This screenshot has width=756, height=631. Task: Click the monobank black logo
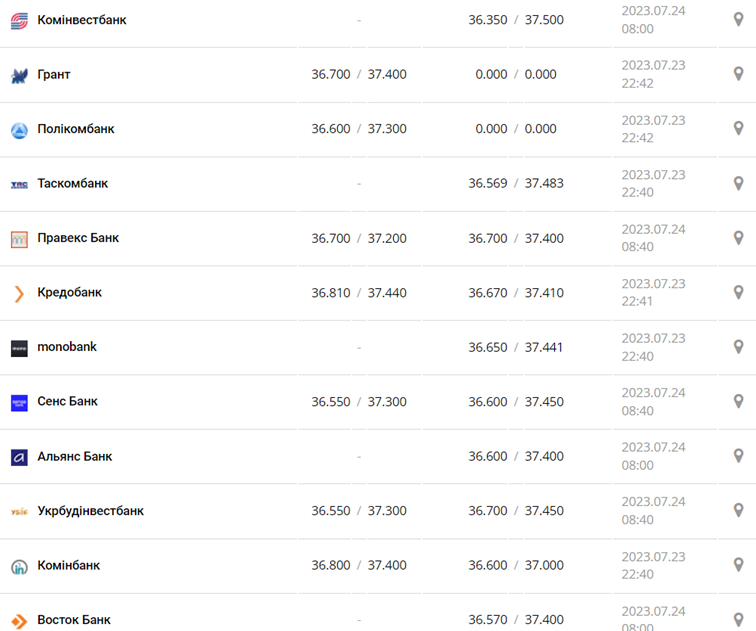(19, 348)
